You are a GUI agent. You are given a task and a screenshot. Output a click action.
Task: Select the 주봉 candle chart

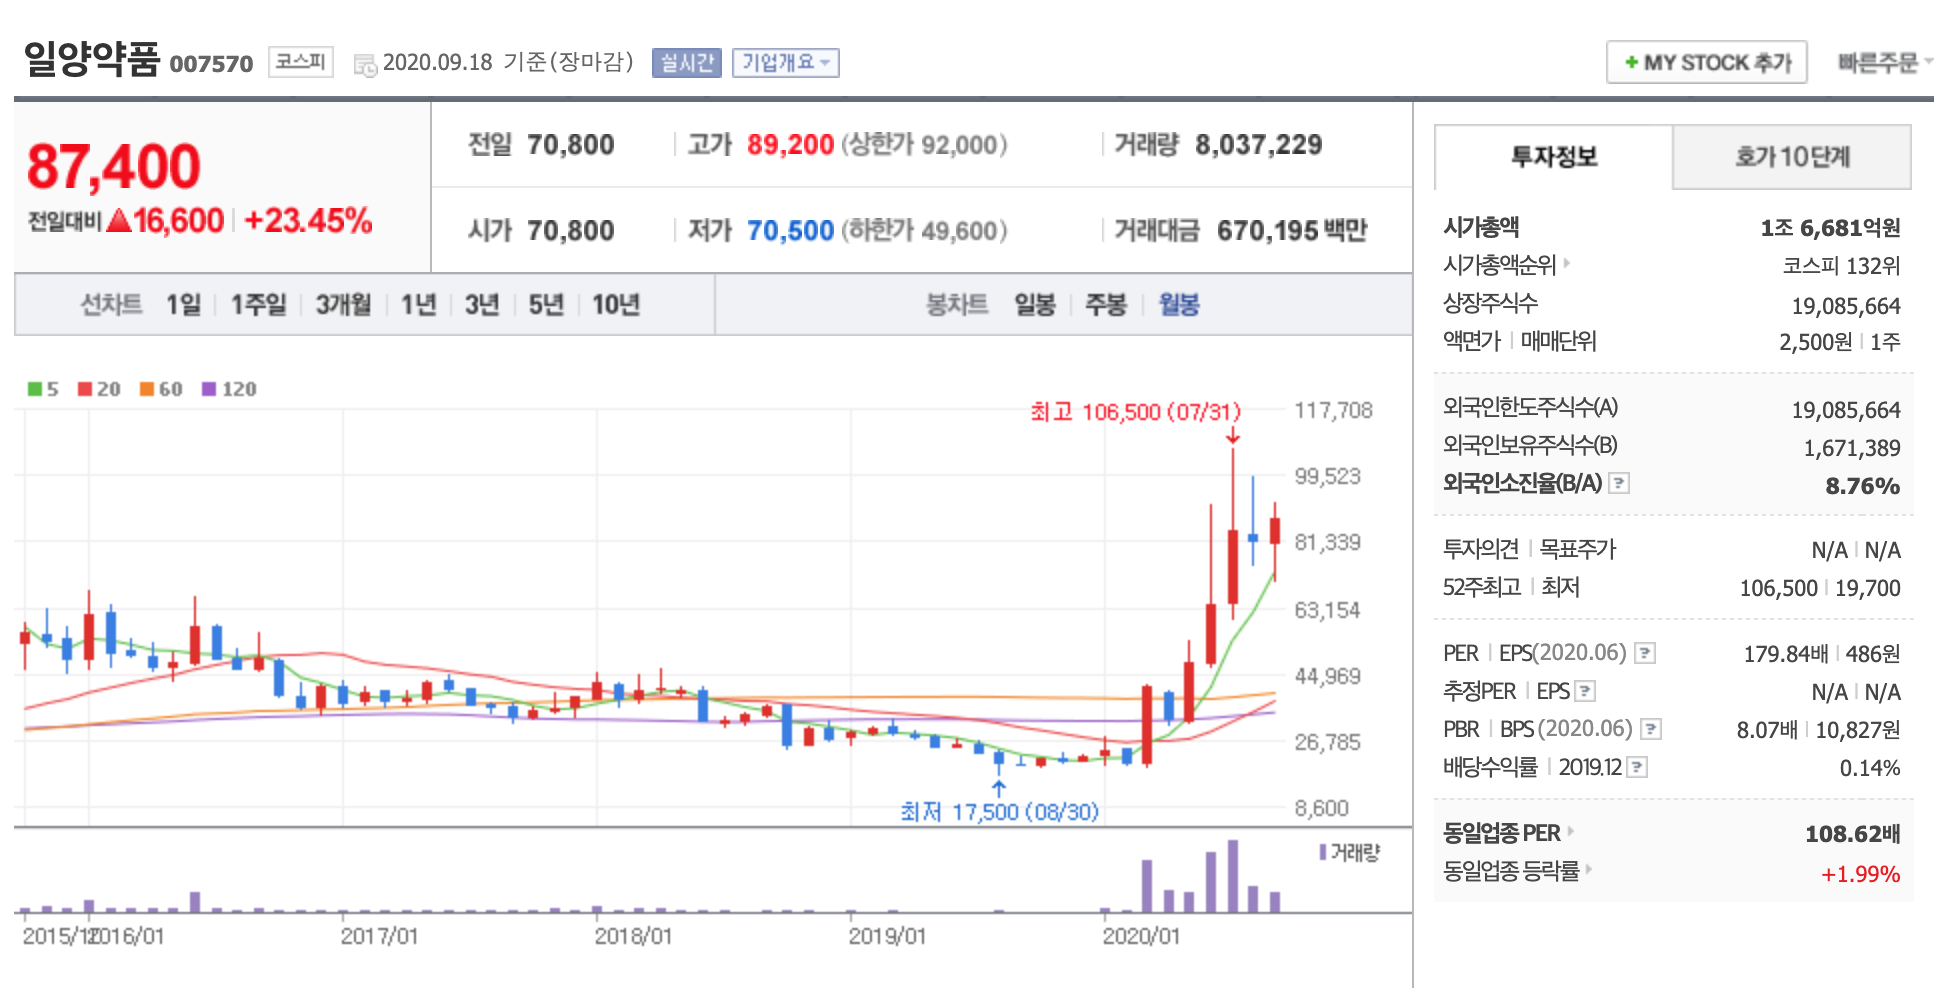coord(1106,305)
